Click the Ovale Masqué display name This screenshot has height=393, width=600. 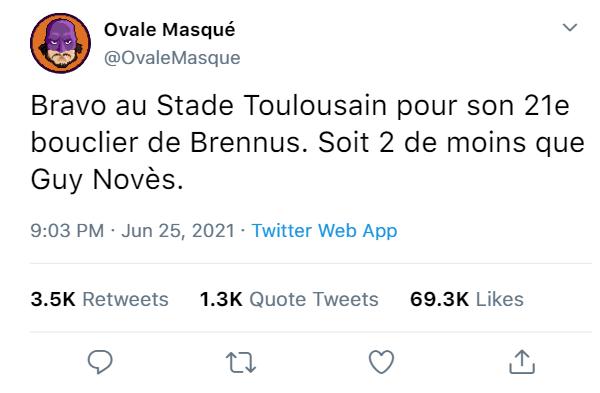coord(170,29)
